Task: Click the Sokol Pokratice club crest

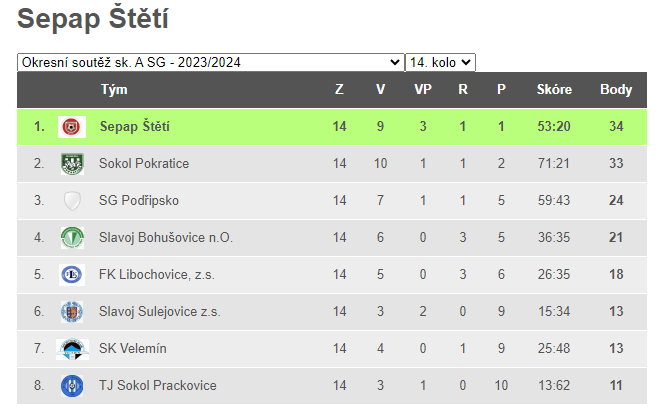Action: 72,164
